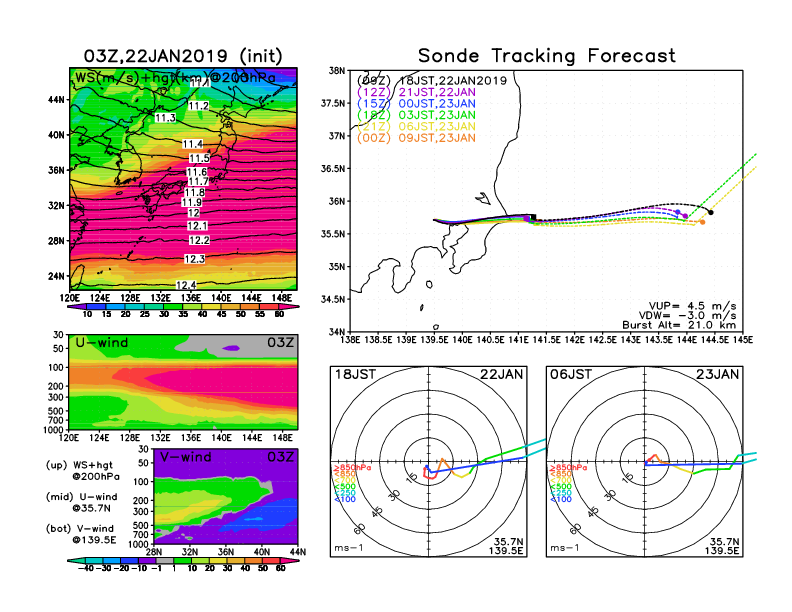The image size is (792, 612).
Task: Click the "(mid) U-wind @35.7N" note
Action: [x=81, y=502]
